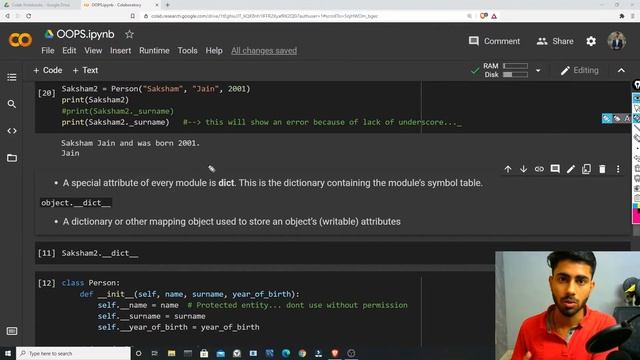
Task: Switch to the OOPS.ipynb Colaboratory tab
Action: point(121,5)
